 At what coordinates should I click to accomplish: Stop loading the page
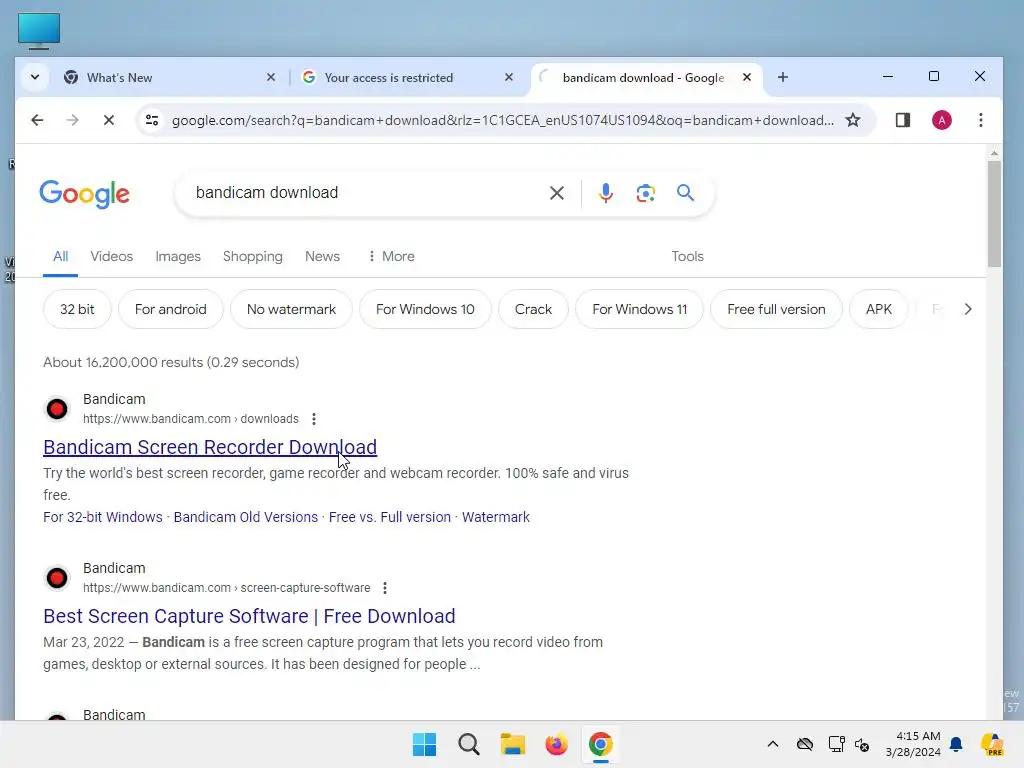click(x=108, y=120)
